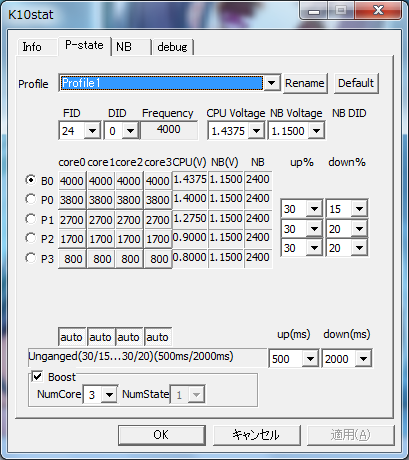Toggle the Boost checkbox

click(37, 377)
